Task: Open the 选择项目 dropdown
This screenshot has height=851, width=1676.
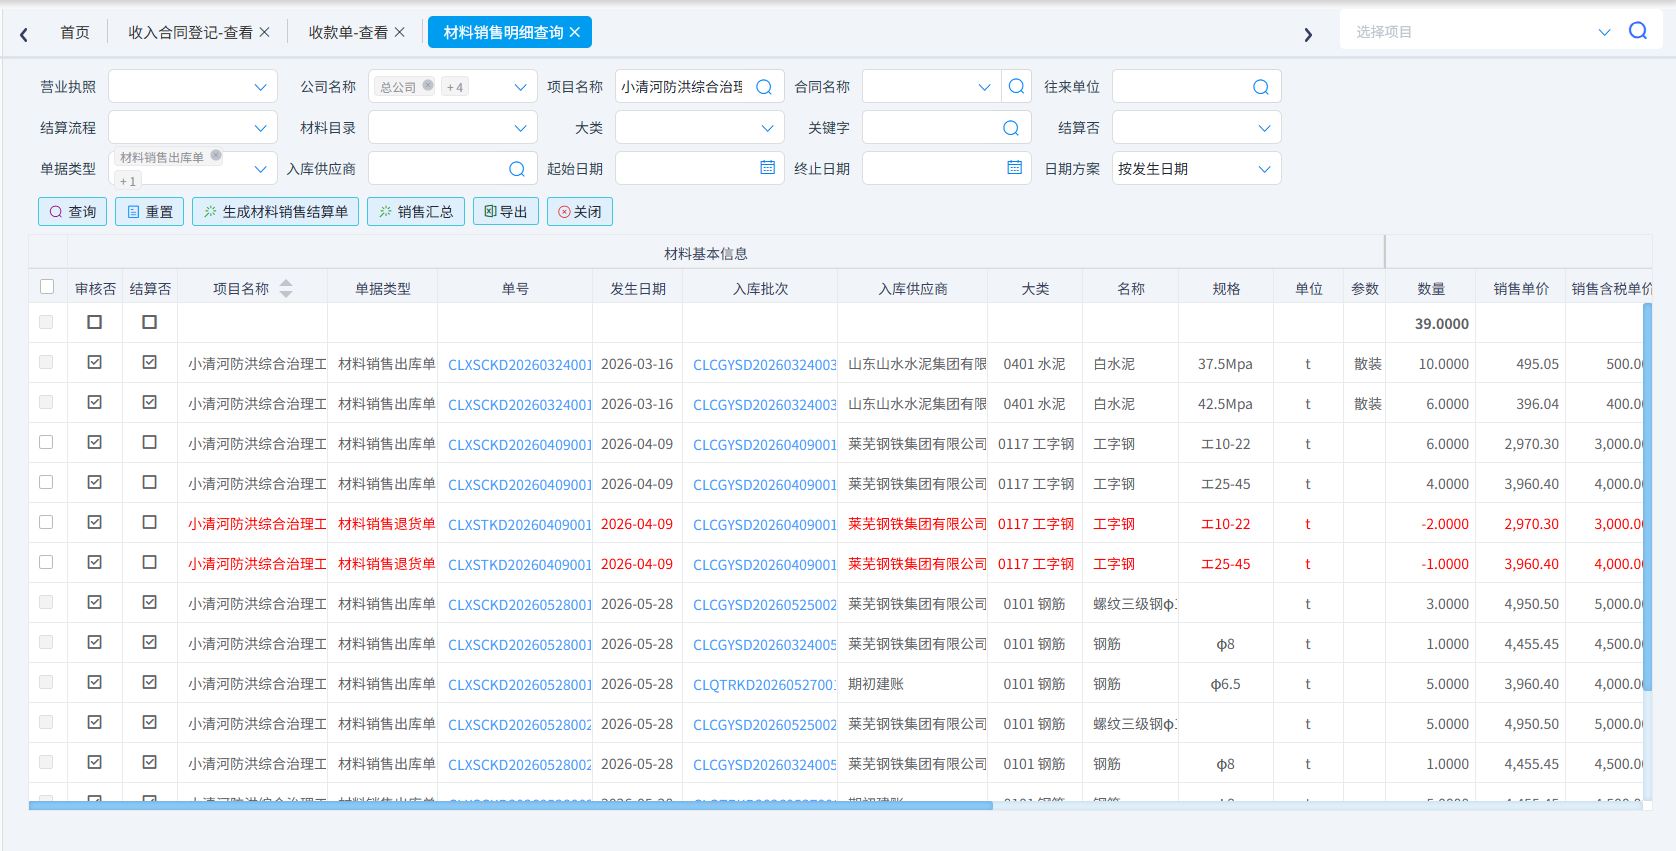Action: [x=1604, y=32]
